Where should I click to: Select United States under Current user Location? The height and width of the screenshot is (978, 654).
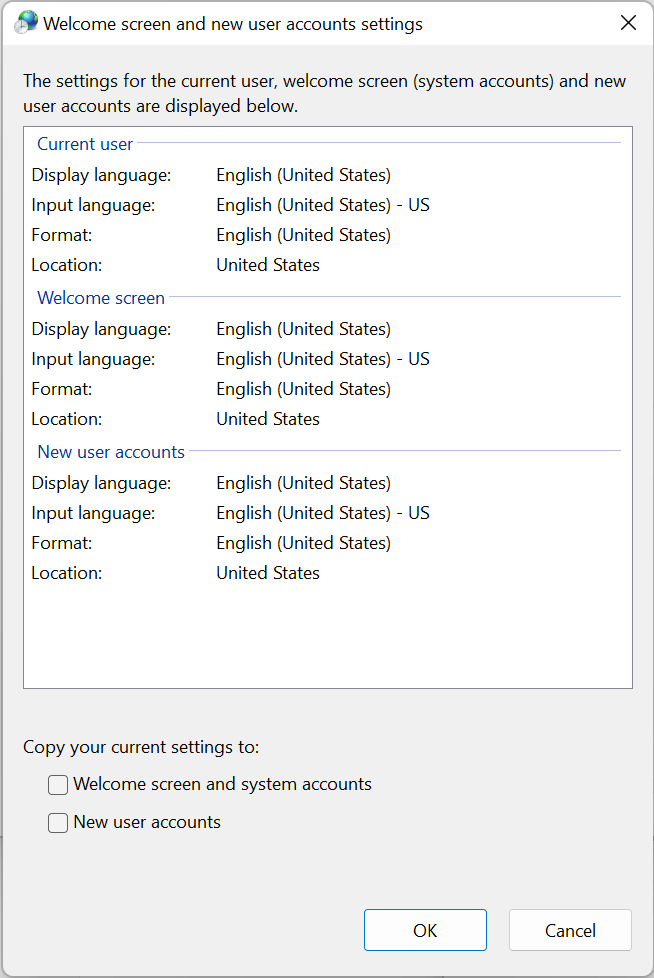coord(267,264)
